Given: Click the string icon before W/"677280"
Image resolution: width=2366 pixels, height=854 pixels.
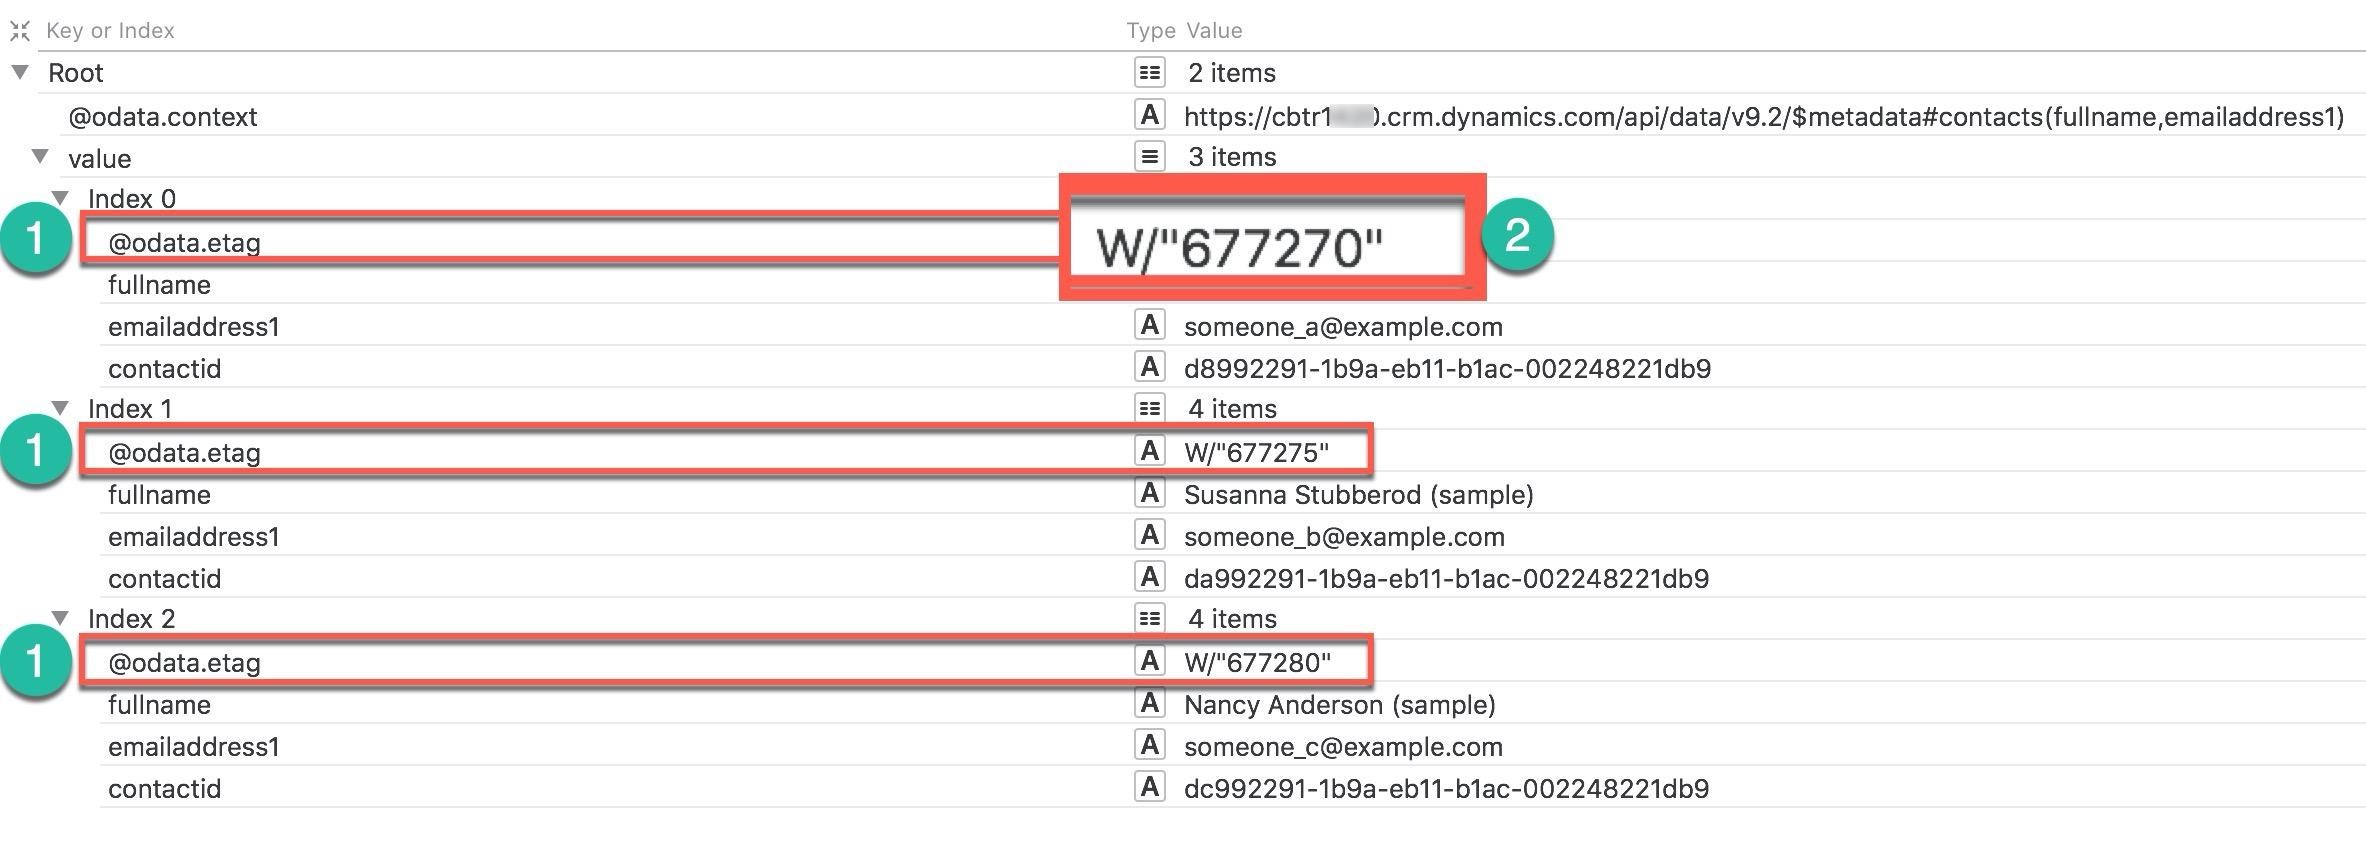Looking at the screenshot, I should pos(1150,661).
